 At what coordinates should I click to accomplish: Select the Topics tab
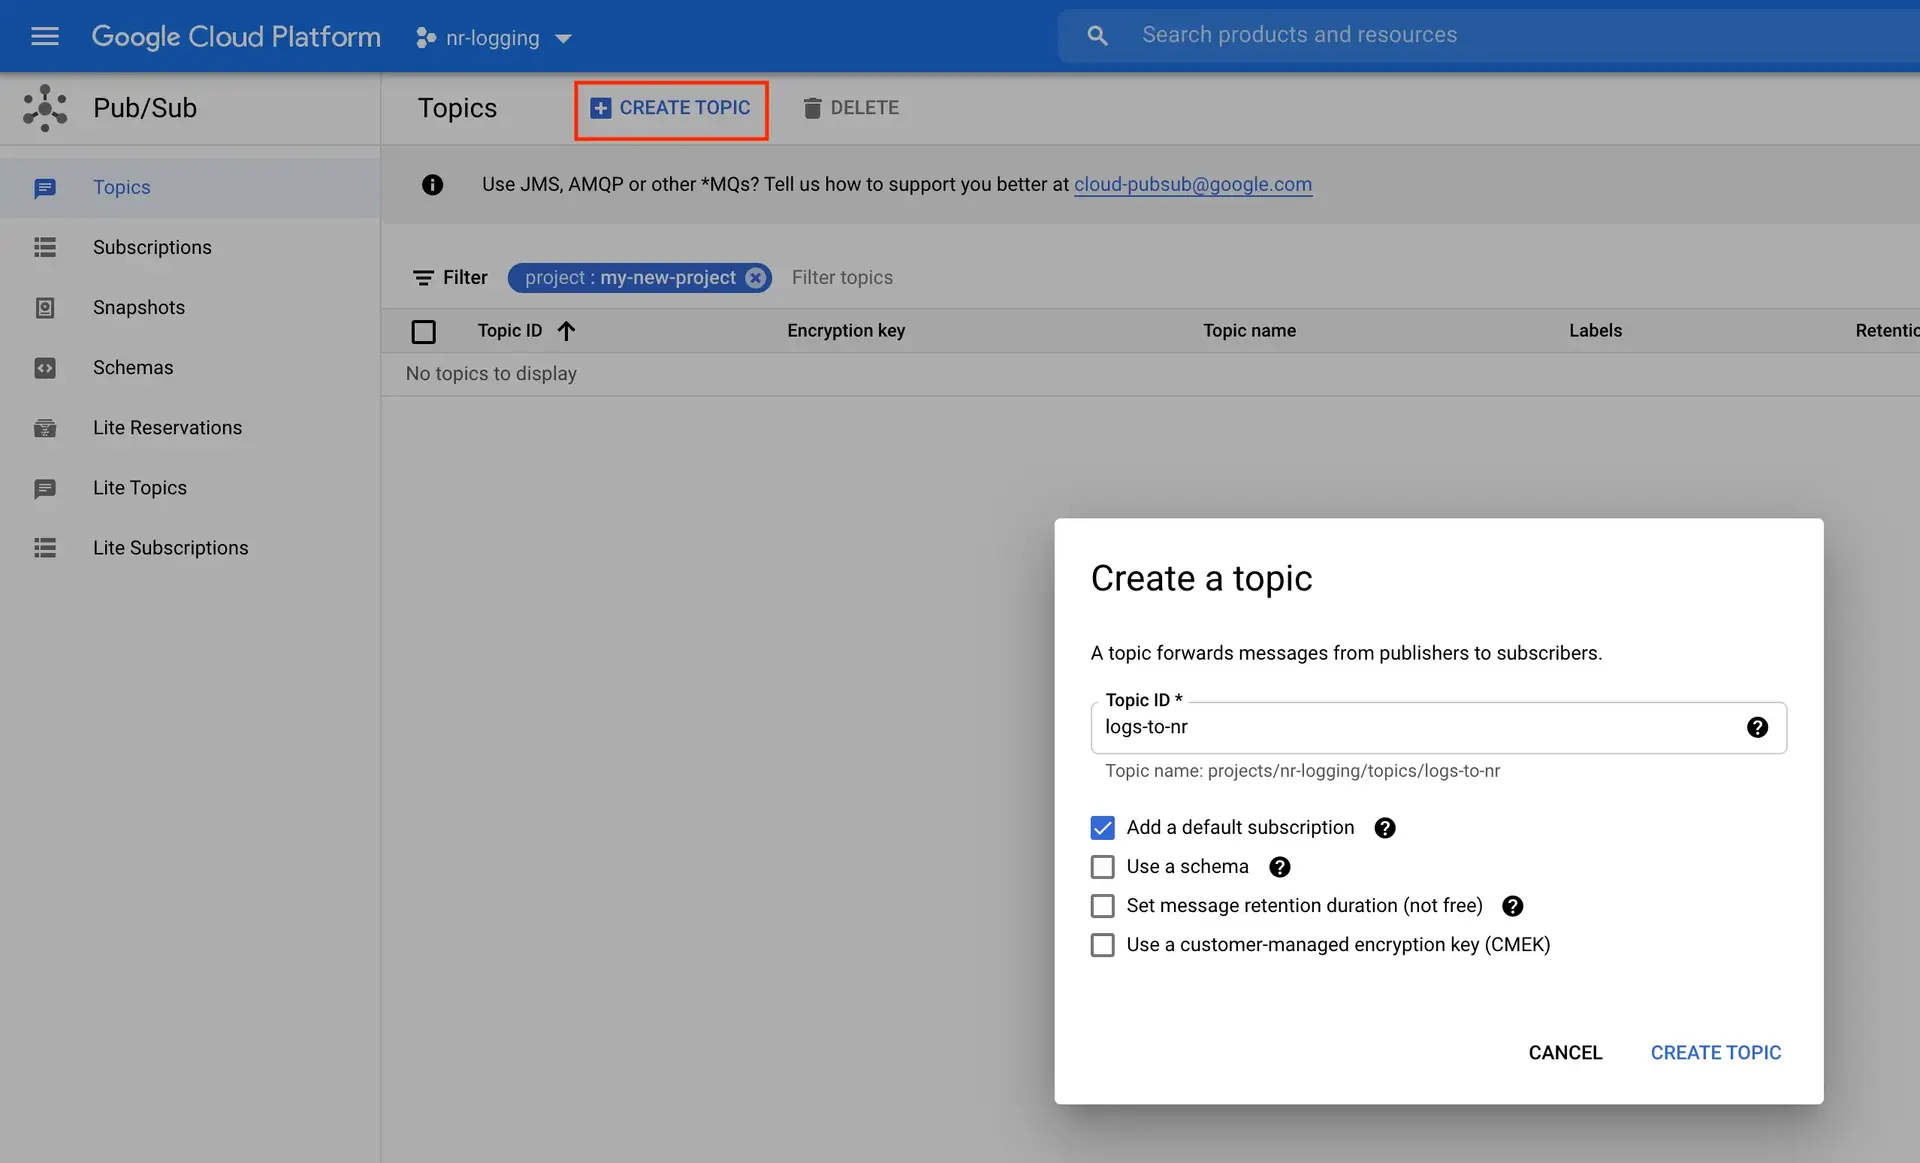coord(122,187)
